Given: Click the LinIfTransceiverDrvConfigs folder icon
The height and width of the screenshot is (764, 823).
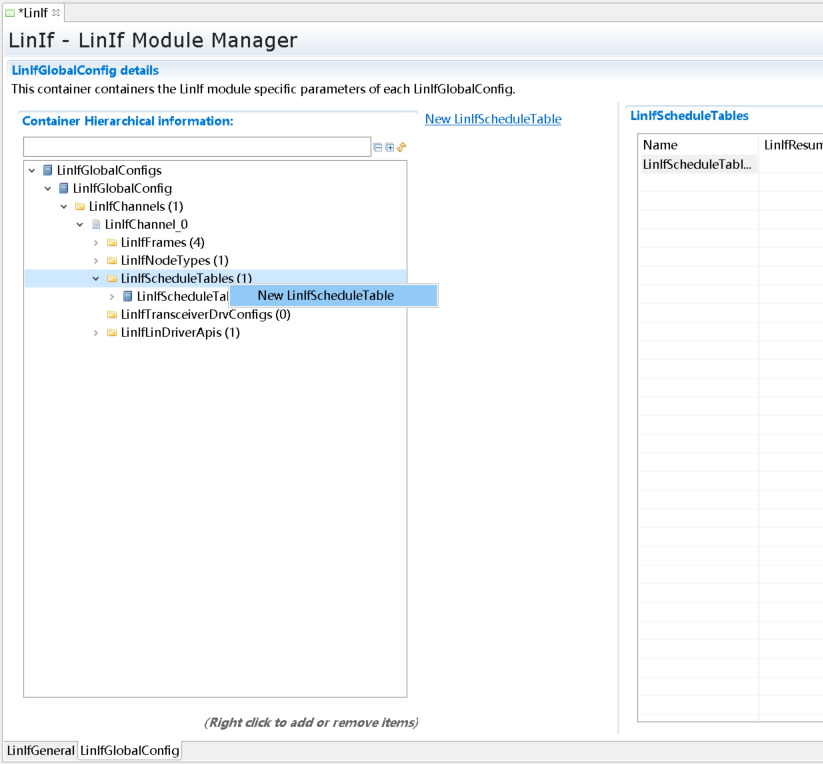Looking at the screenshot, I should 112,315.
